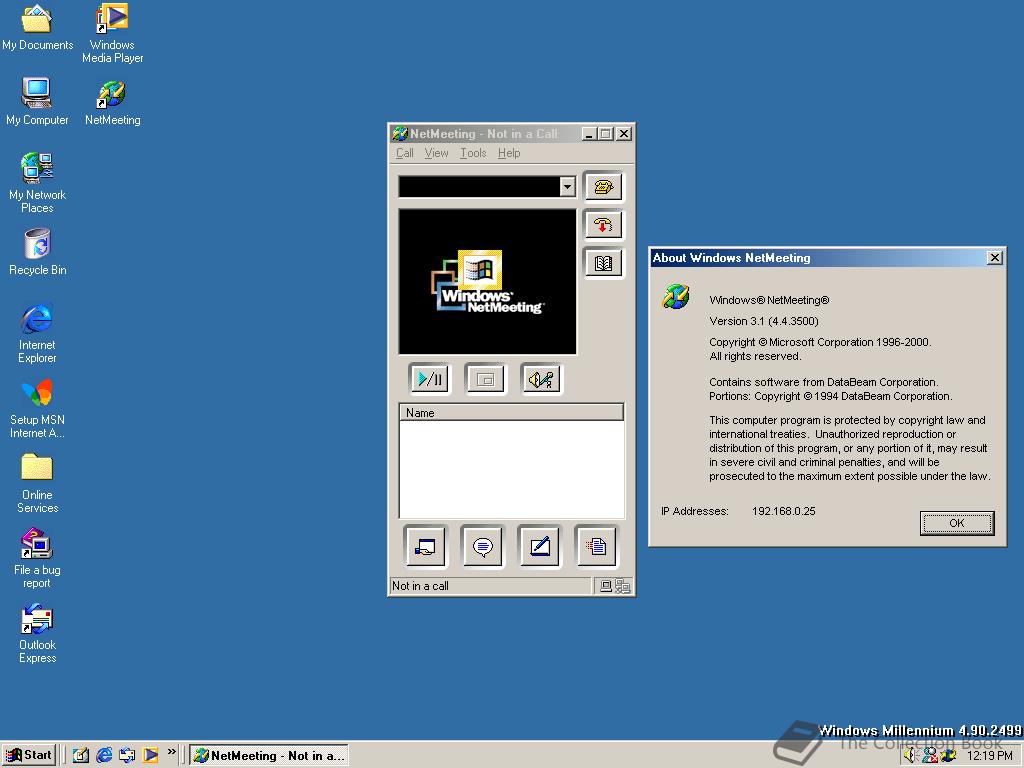Click the Not in a call status text
Image resolution: width=1024 pixels, height=768 pixels.
420,586
